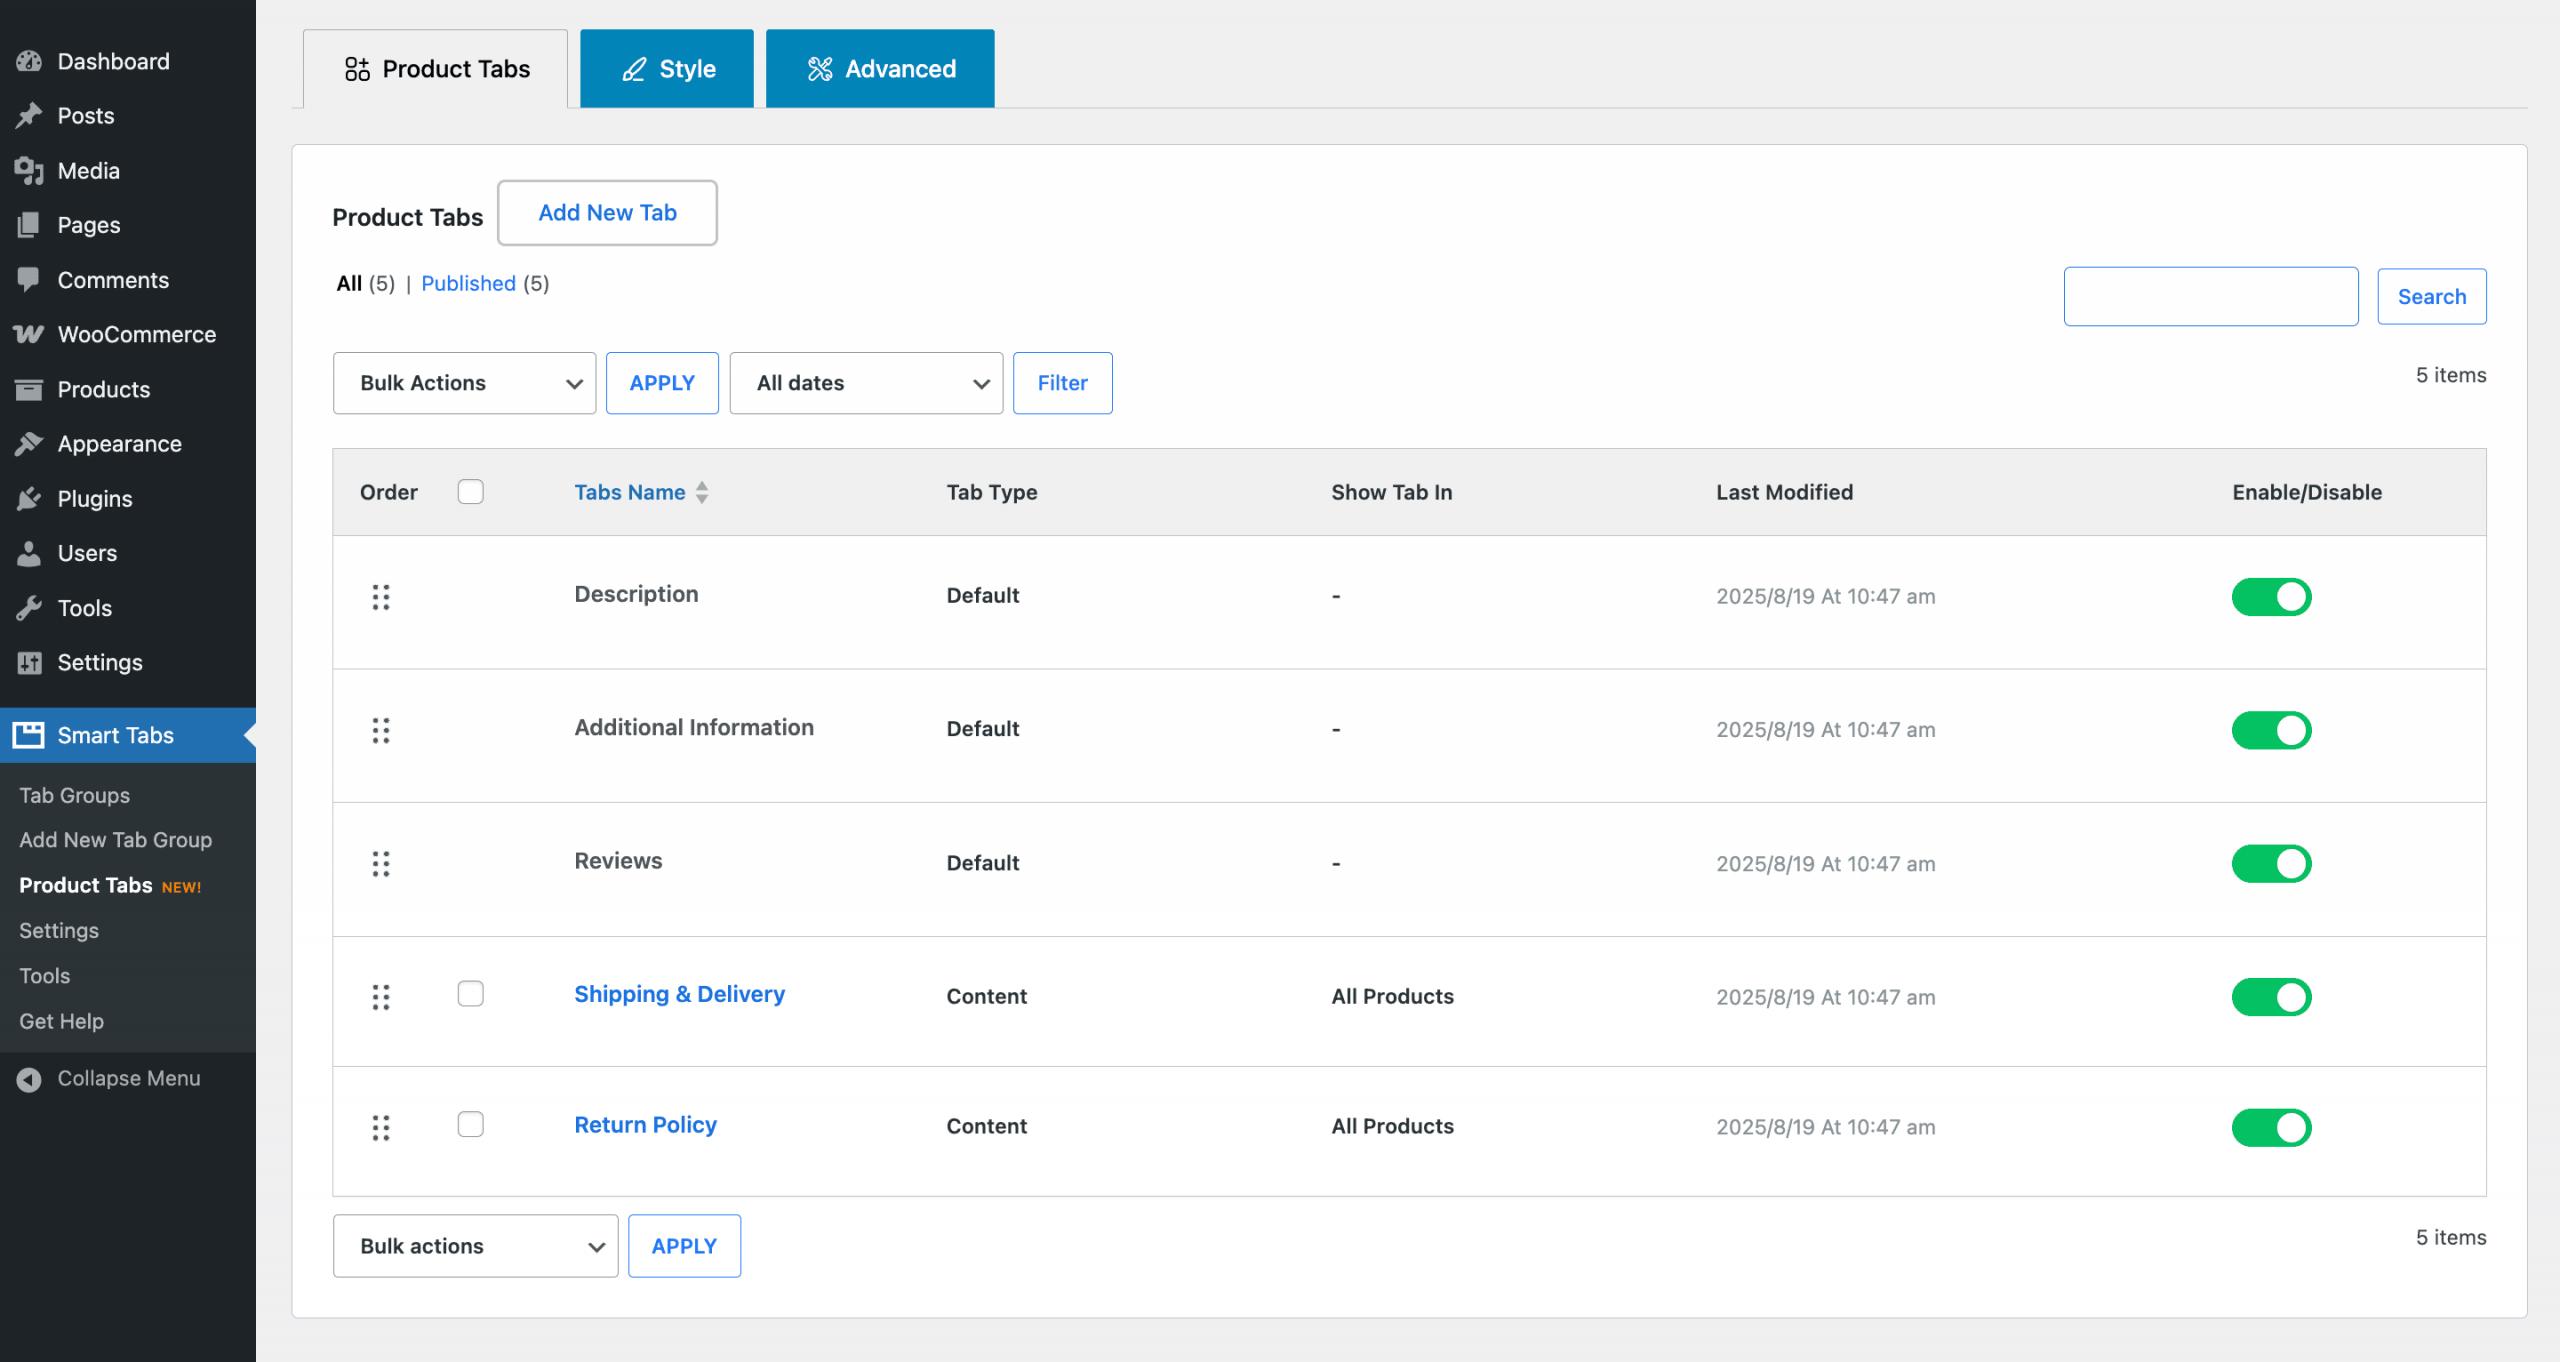Click the Smart Tabs window icon
2560x1362 pixels.
[28, 735]
